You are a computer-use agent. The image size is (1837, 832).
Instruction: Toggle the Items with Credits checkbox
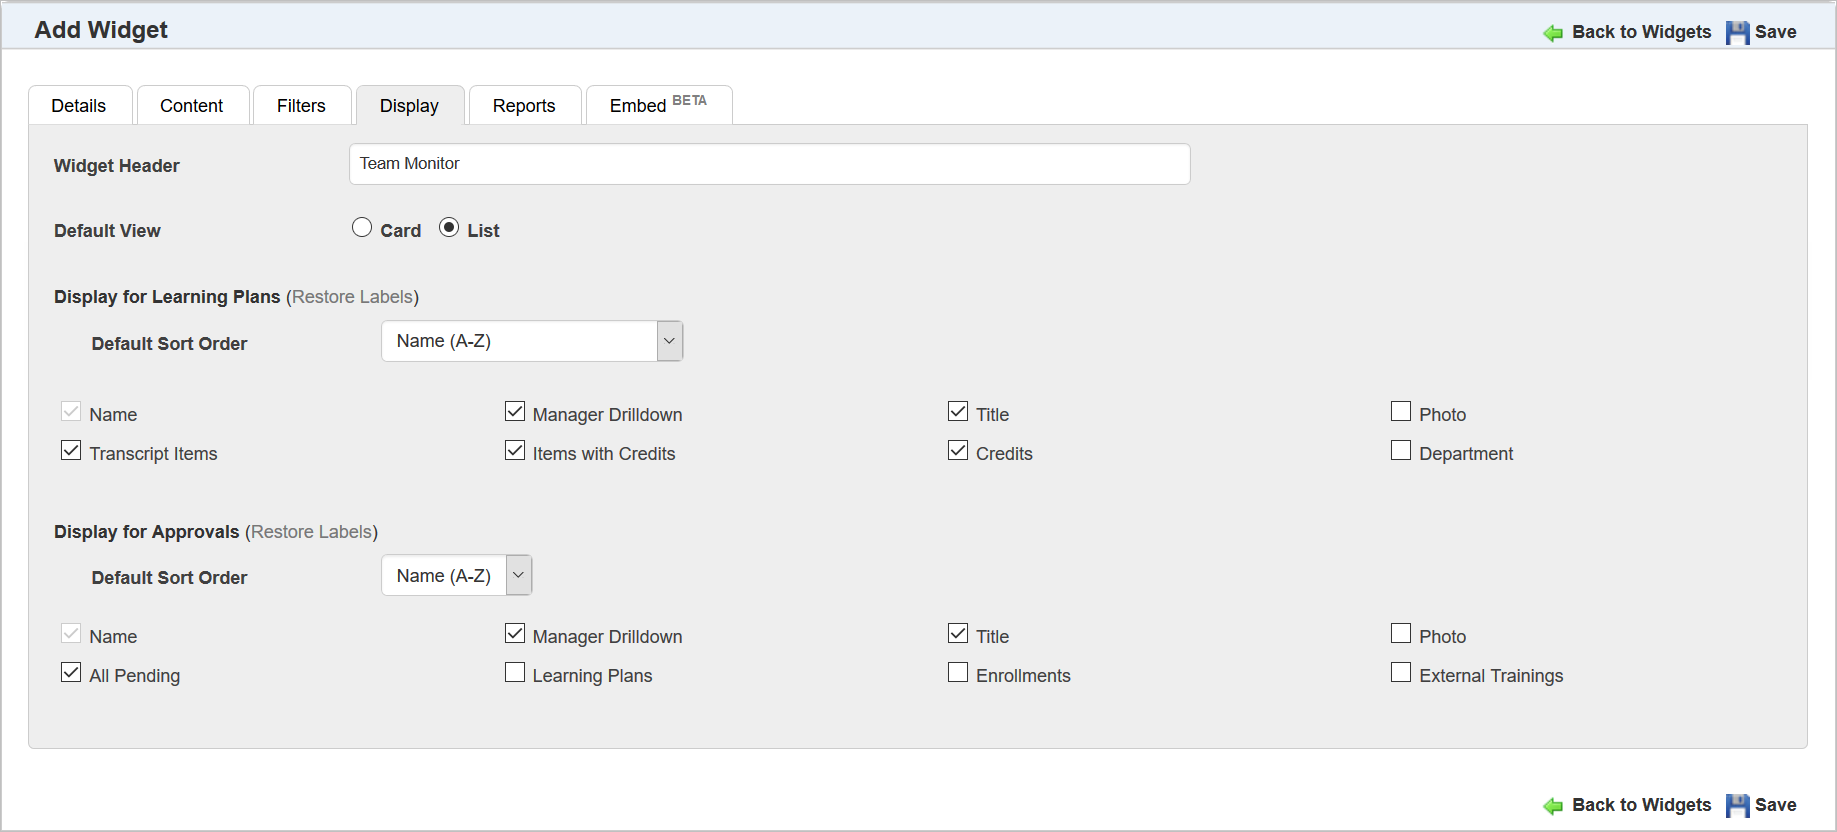coord(515,451)
